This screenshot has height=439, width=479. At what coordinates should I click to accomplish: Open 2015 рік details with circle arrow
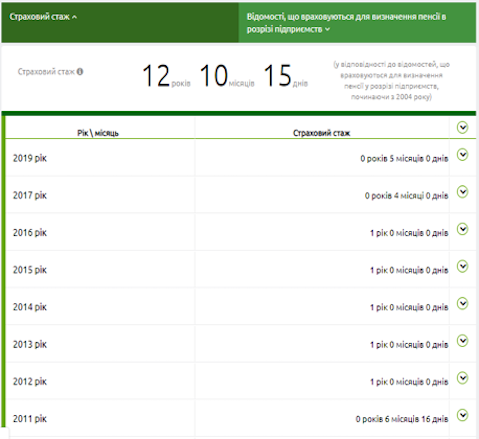pyautogui.click(x=462, y=266)
